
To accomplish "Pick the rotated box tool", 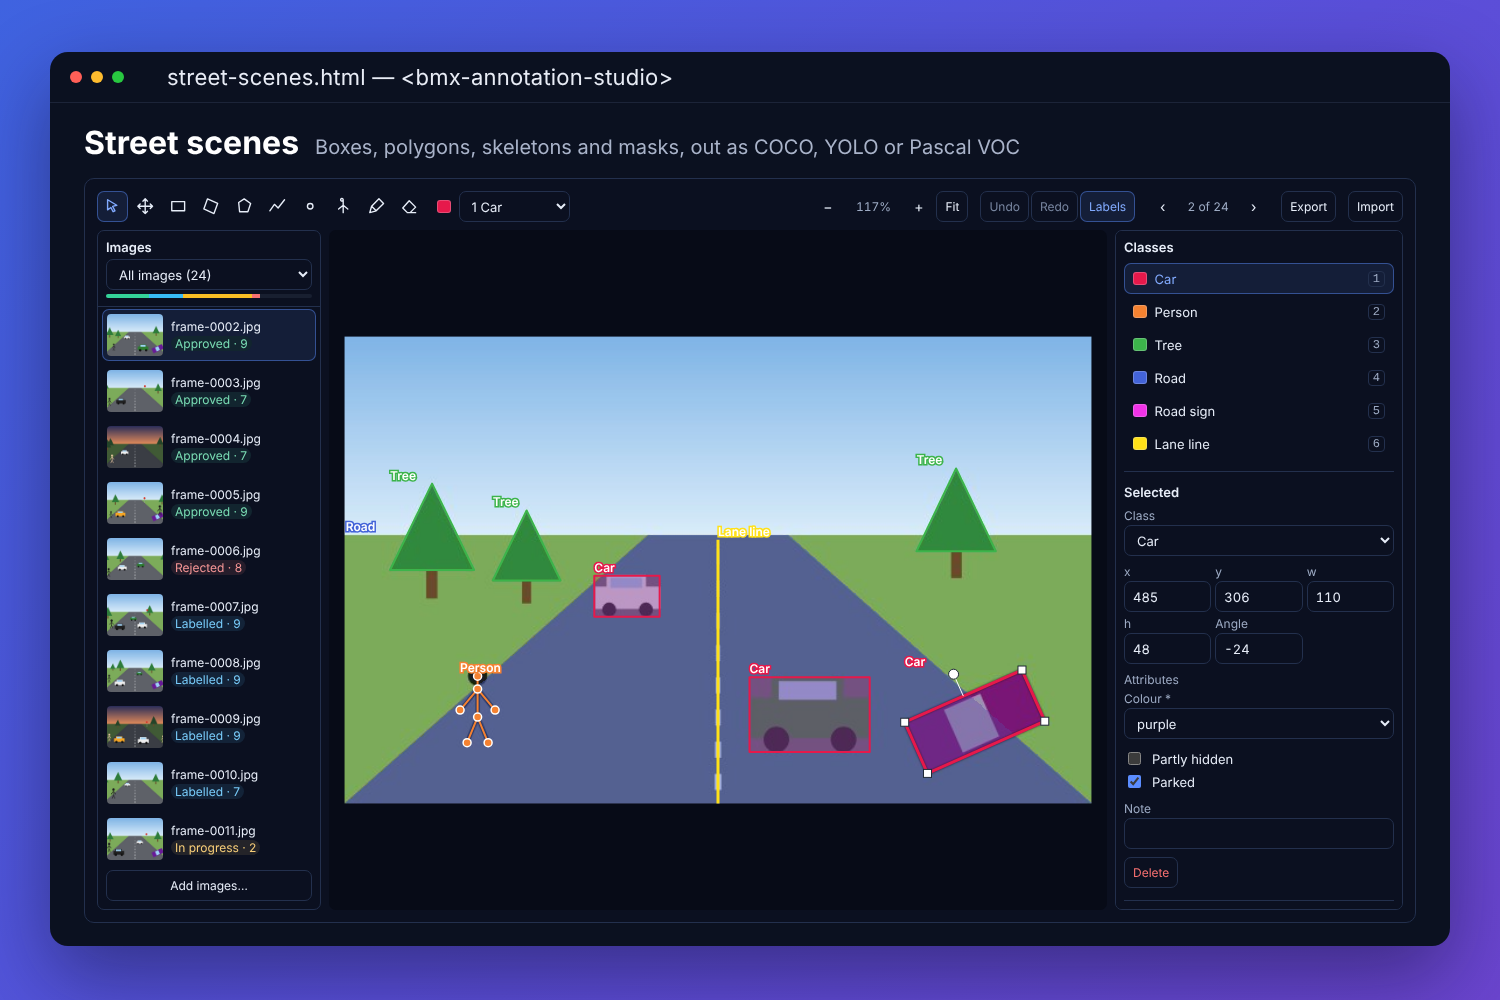I will (211, 206).
